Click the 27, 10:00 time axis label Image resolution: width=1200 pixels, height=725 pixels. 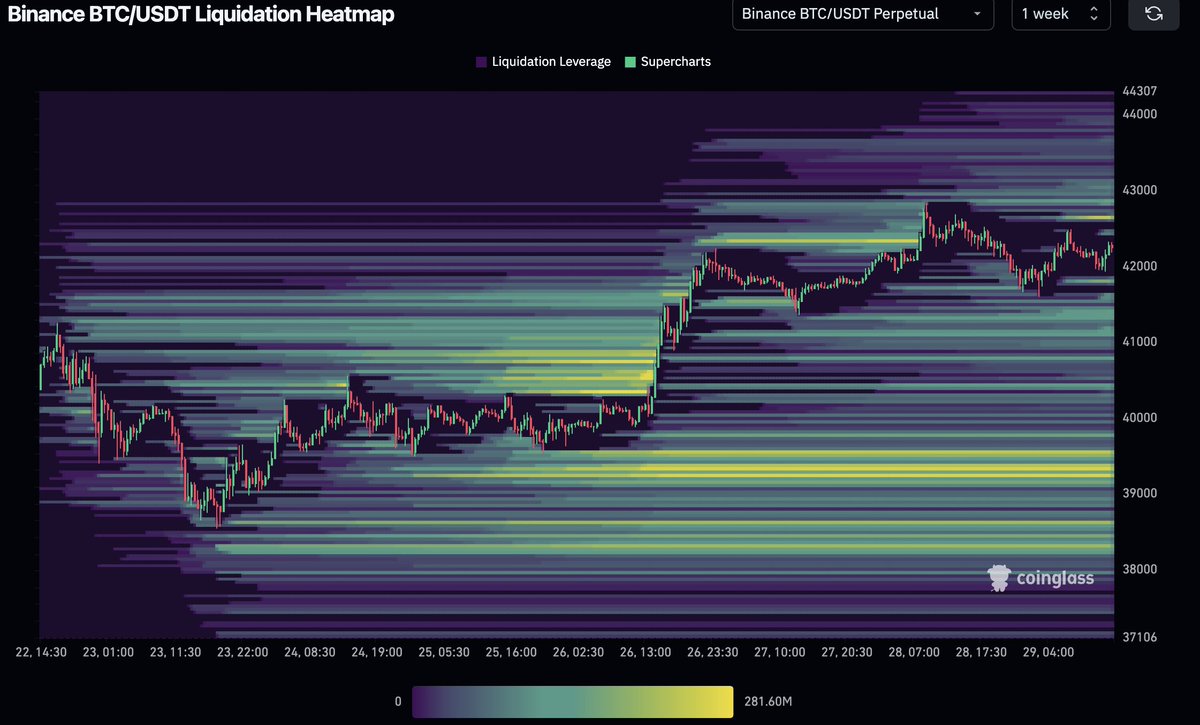[x=781, y=652]
